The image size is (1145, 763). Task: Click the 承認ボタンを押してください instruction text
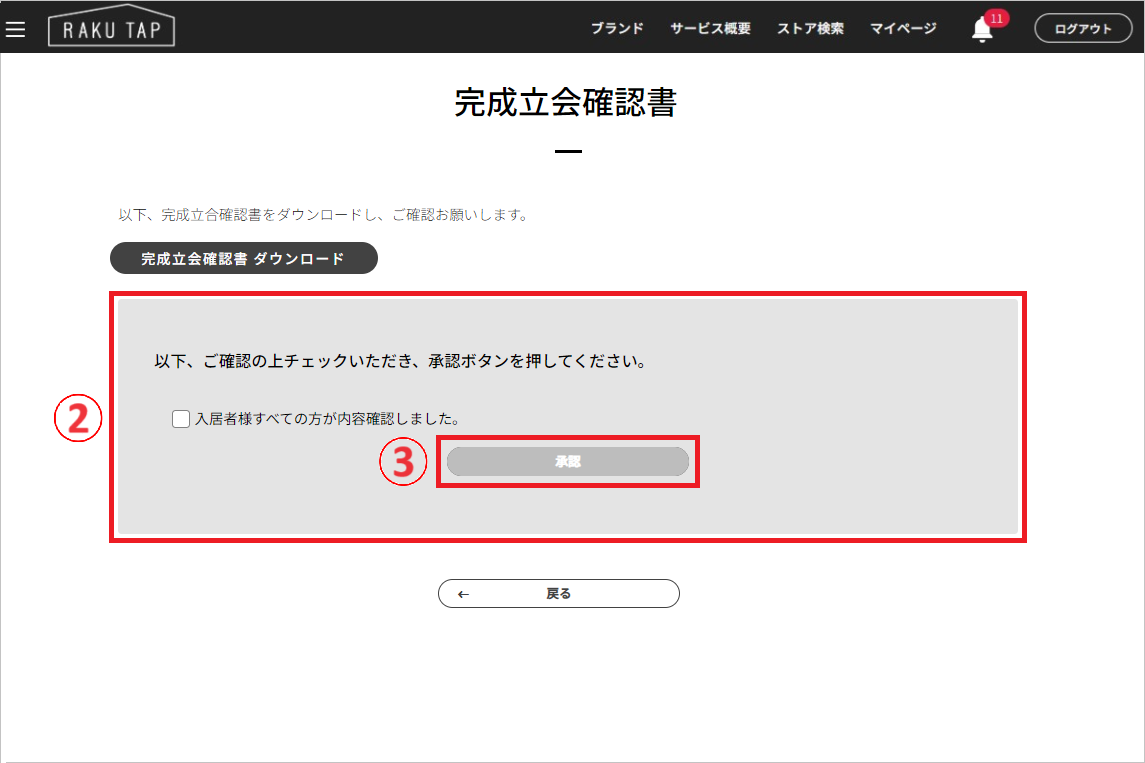400,361
